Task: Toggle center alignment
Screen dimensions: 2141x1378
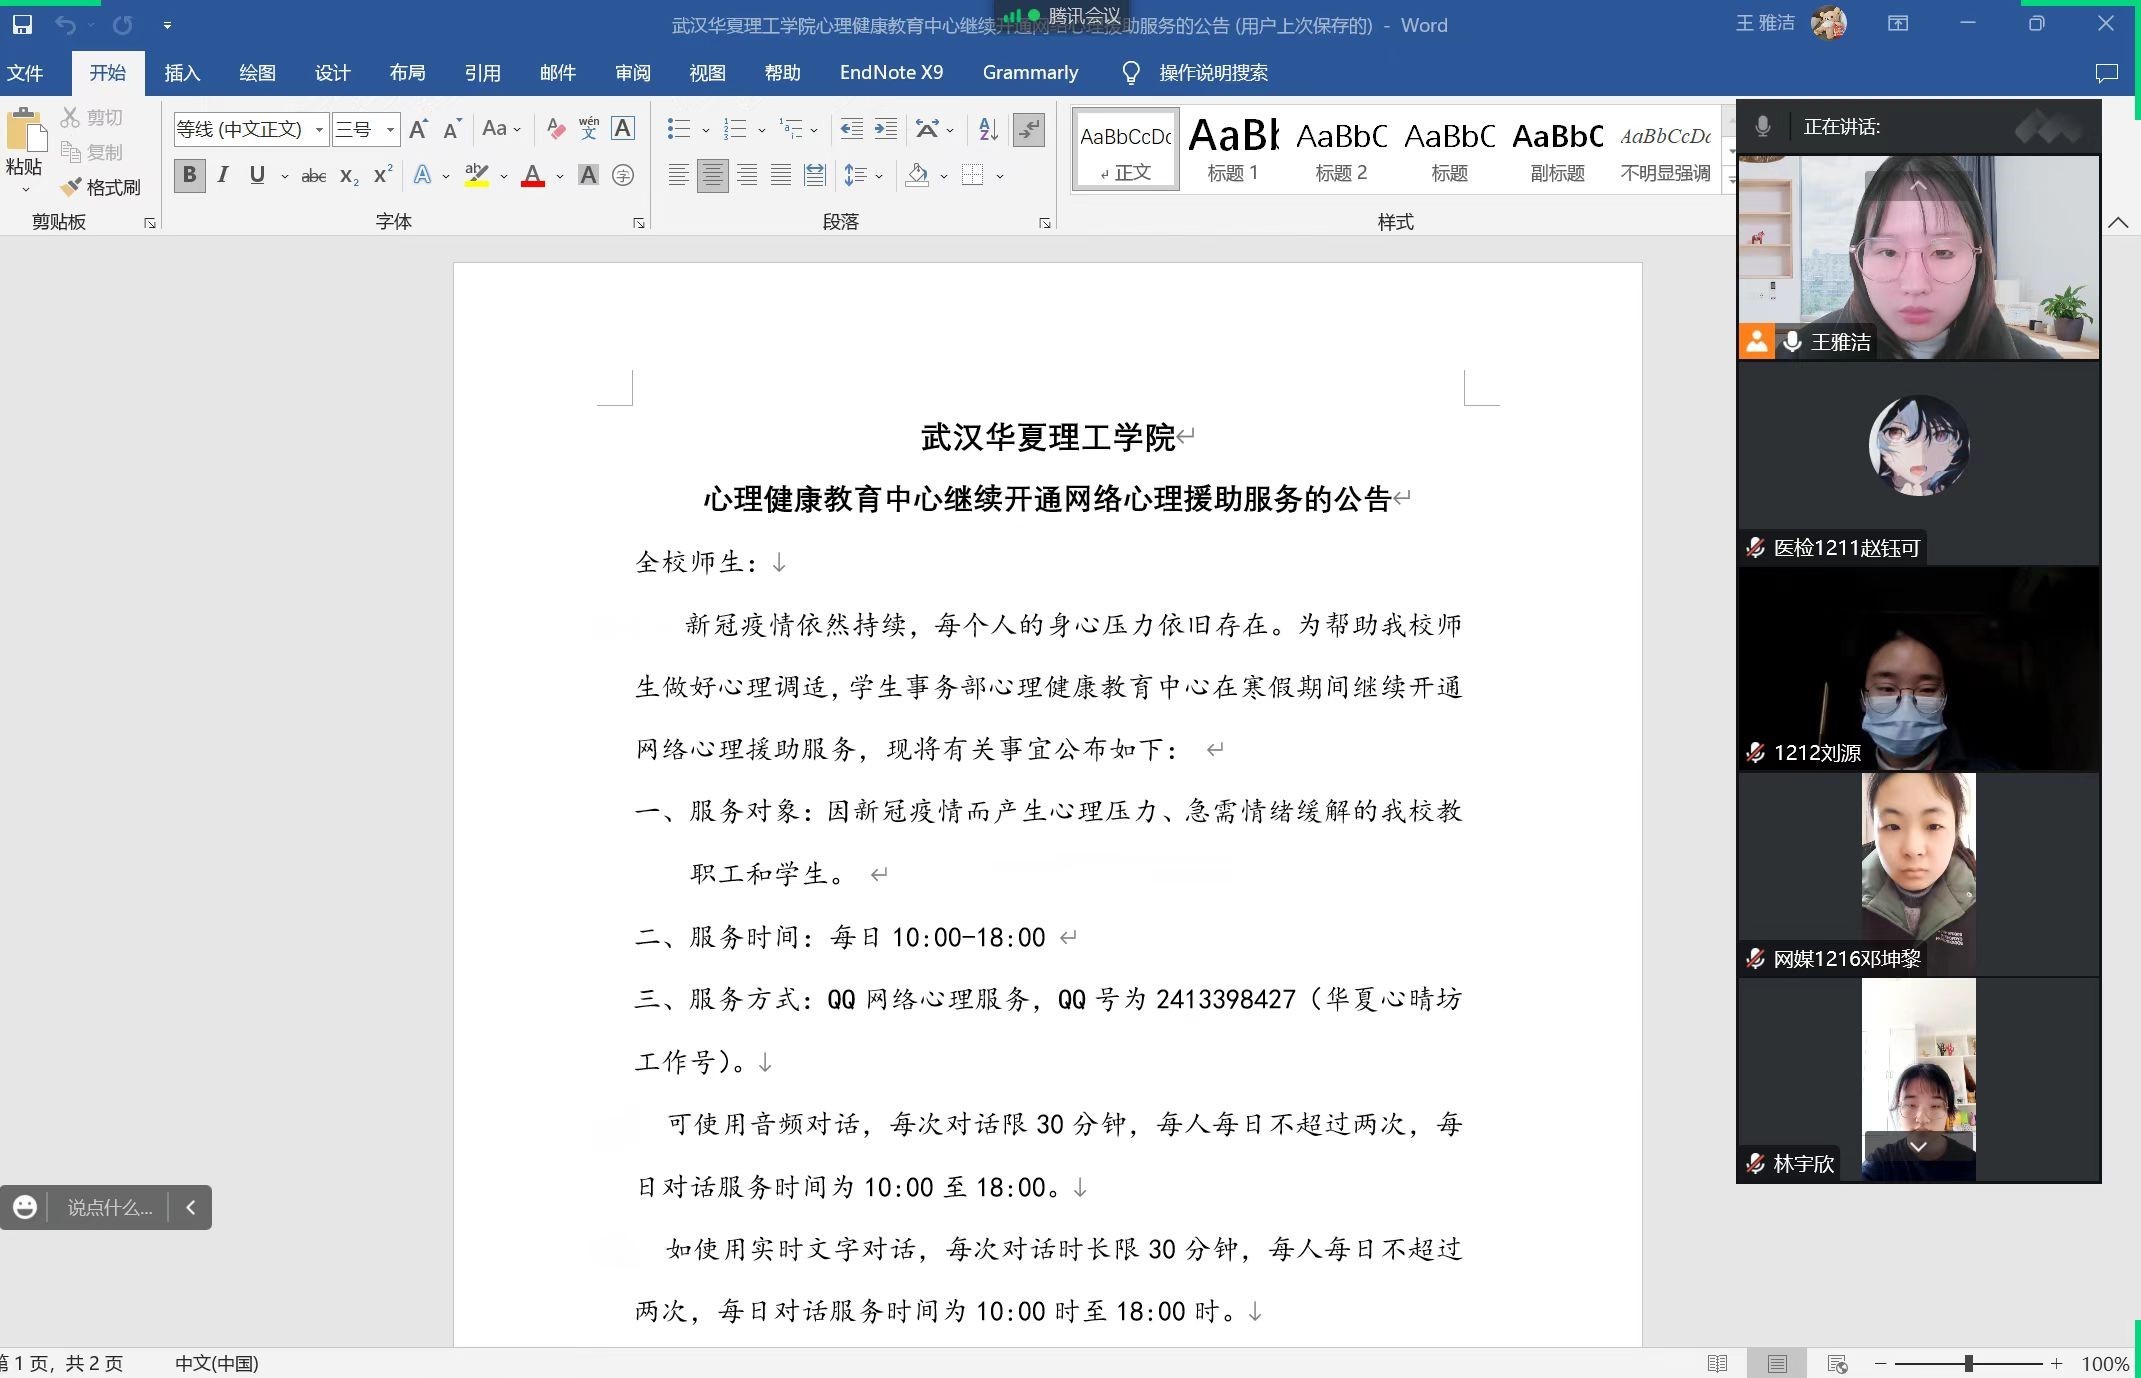Action: (712, 176)
